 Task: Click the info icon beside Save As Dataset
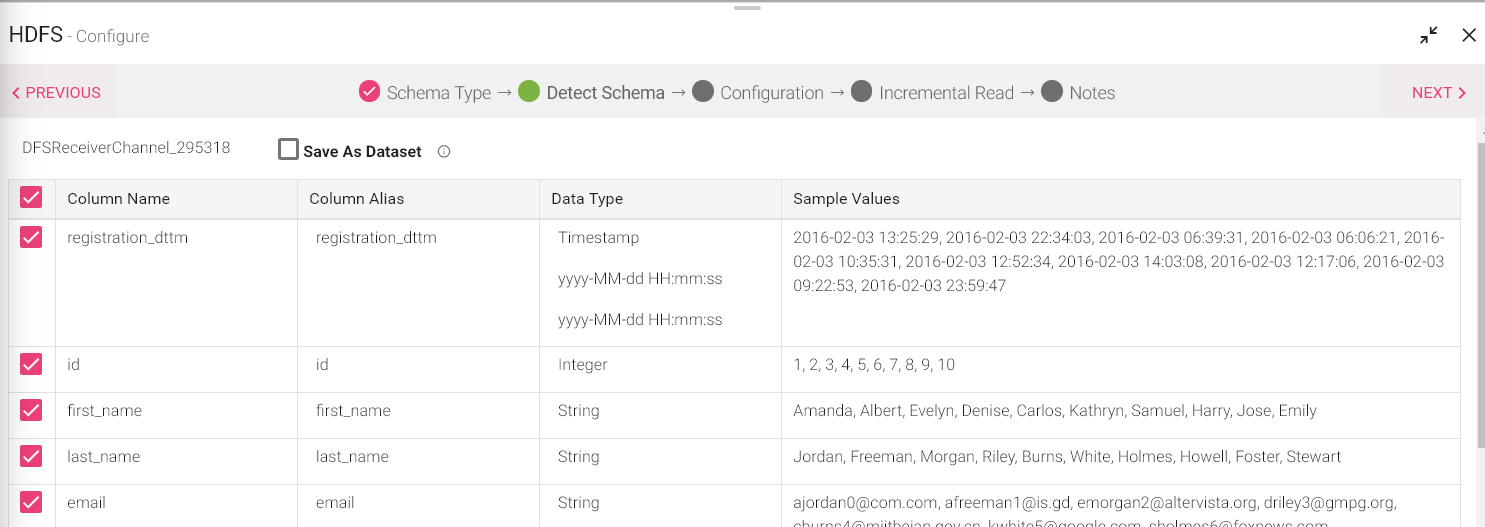(444, 152)
